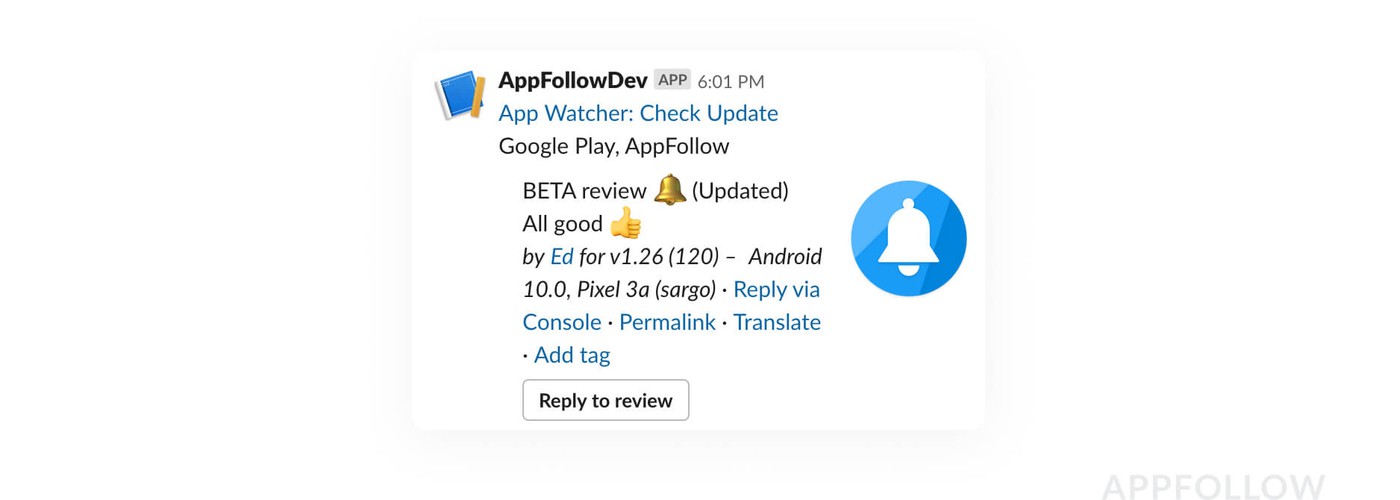
Task: Click the (Updated) status text
Action: point(740,190)
